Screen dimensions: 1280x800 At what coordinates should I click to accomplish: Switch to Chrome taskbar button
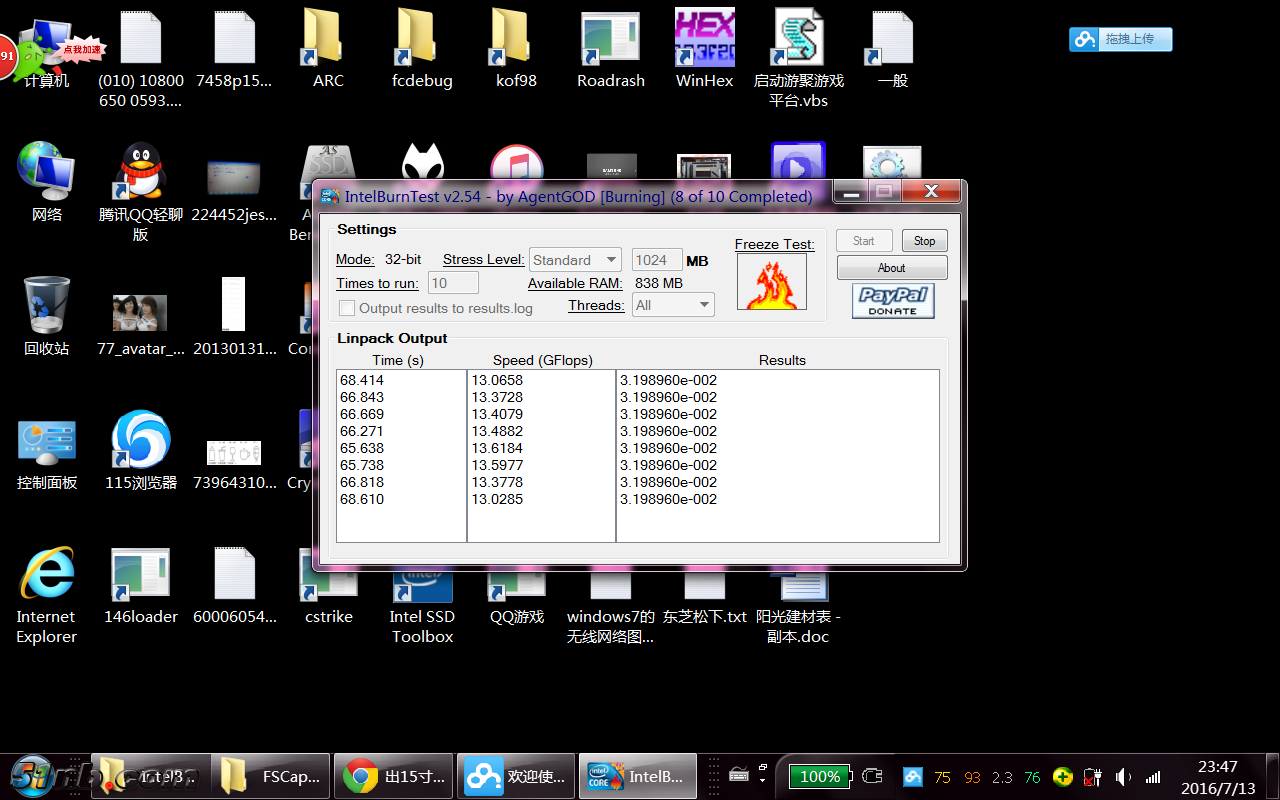(395, 776)
